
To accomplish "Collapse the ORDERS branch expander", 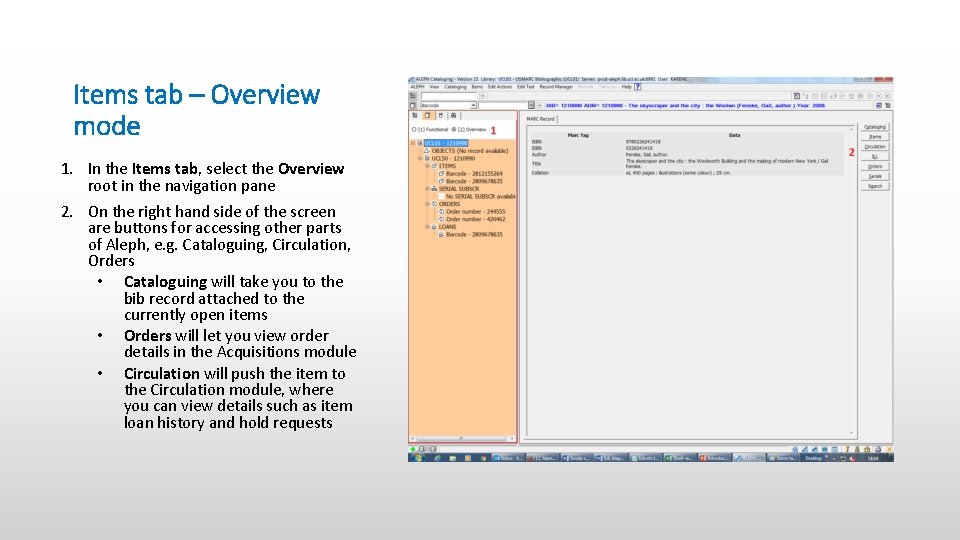I will click(x=427, y=204).
